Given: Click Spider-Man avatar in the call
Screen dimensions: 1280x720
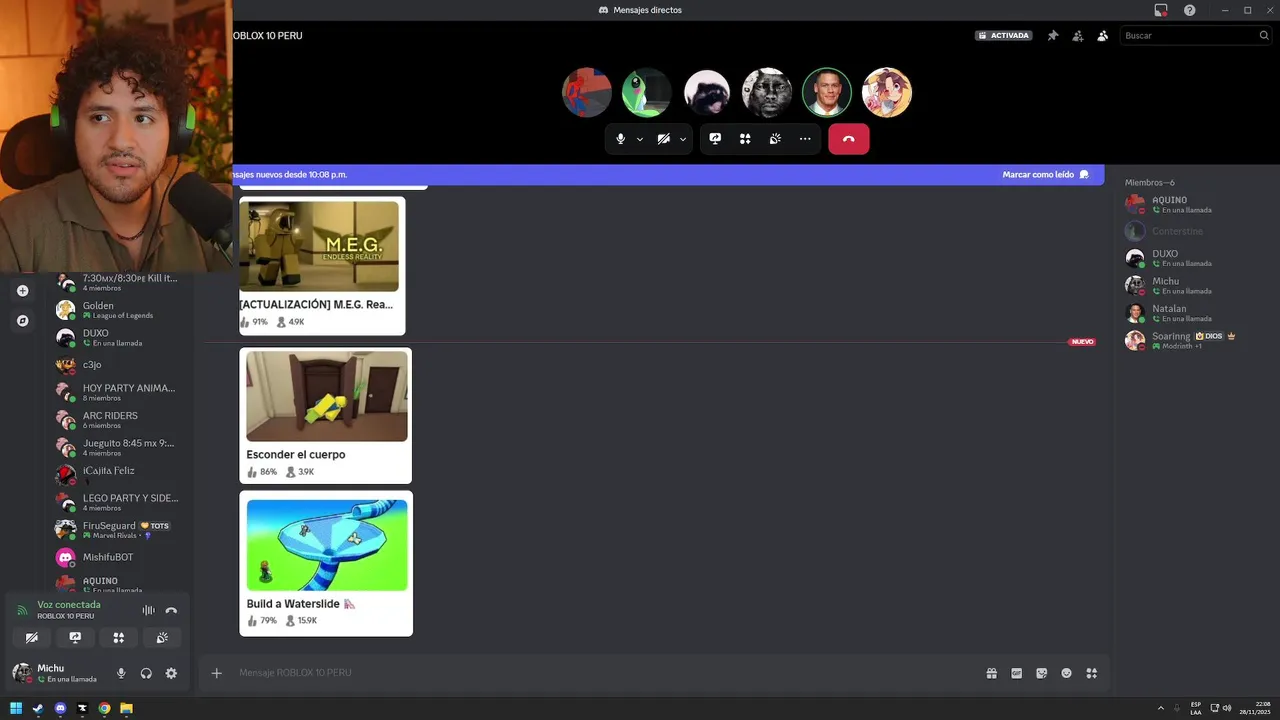Looking at the screenshot, I should pyautogui.click(x=587, y=93).
